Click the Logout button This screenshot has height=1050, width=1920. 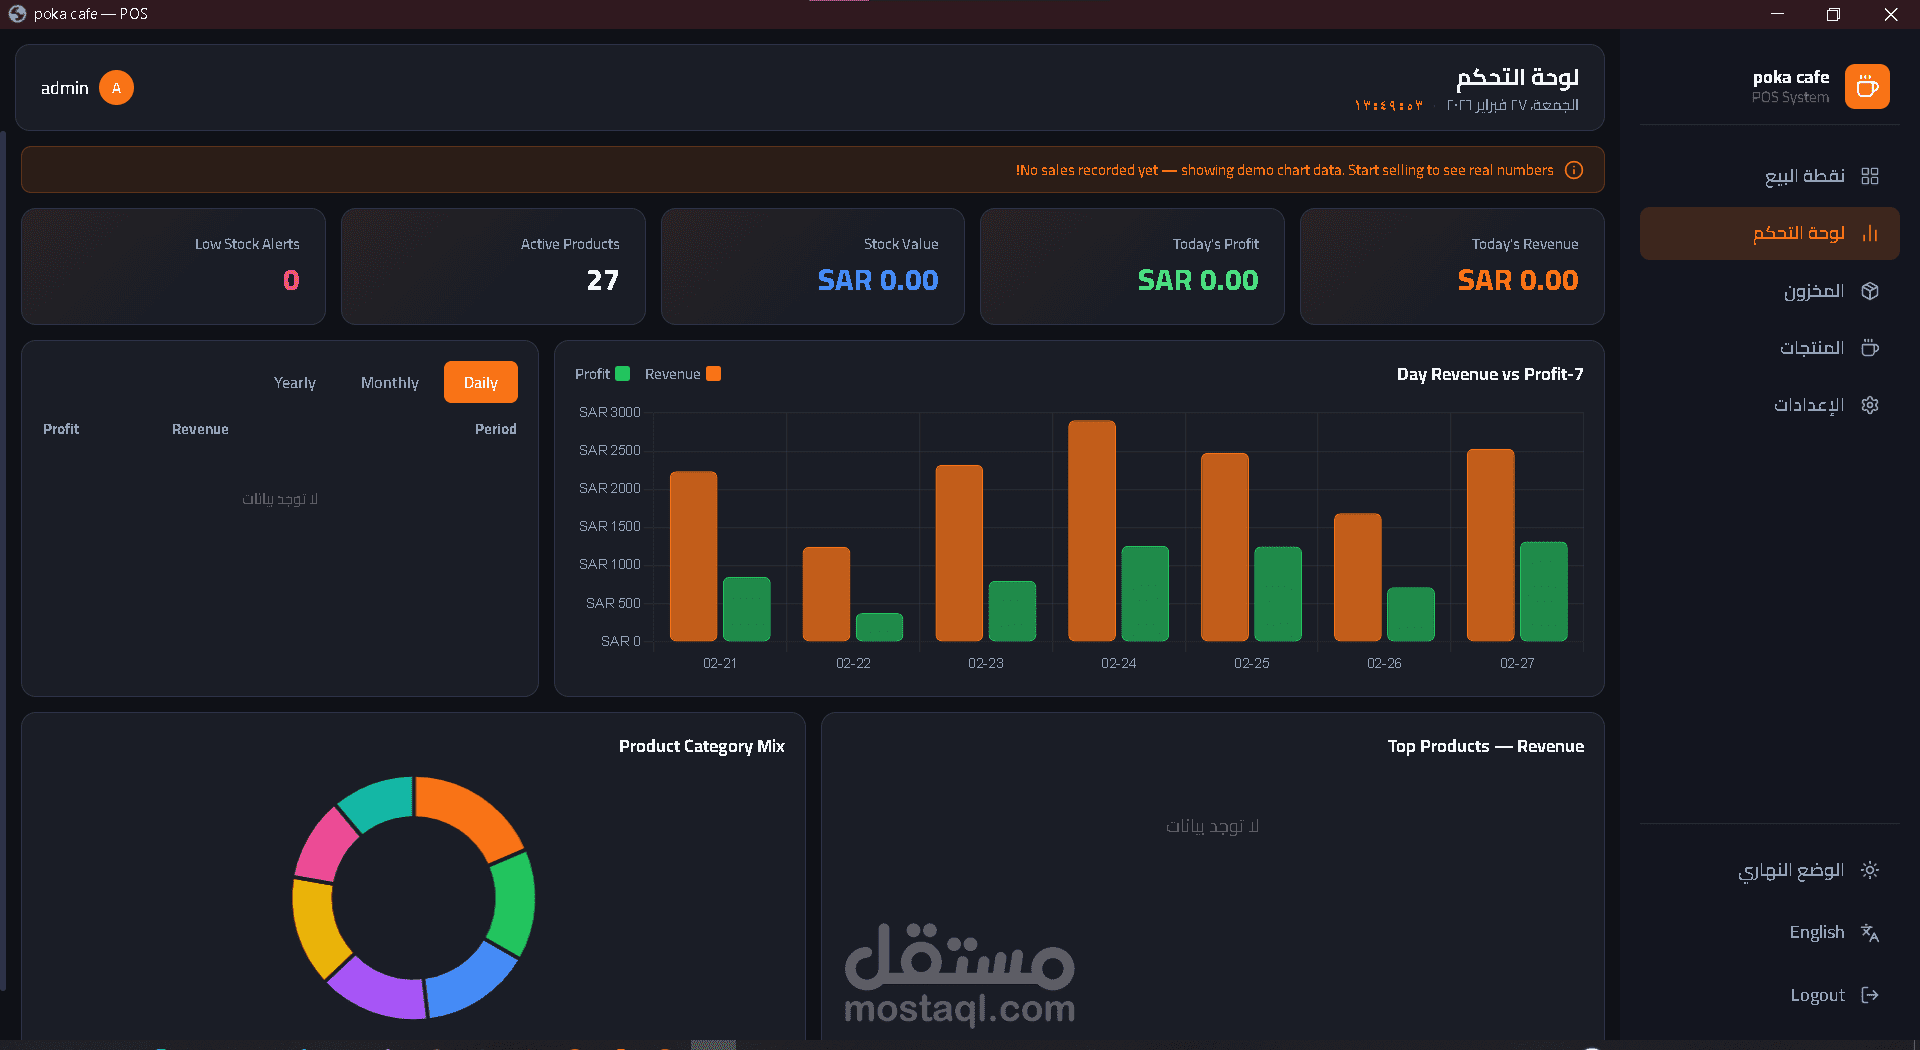click(x=1769, y=995)
